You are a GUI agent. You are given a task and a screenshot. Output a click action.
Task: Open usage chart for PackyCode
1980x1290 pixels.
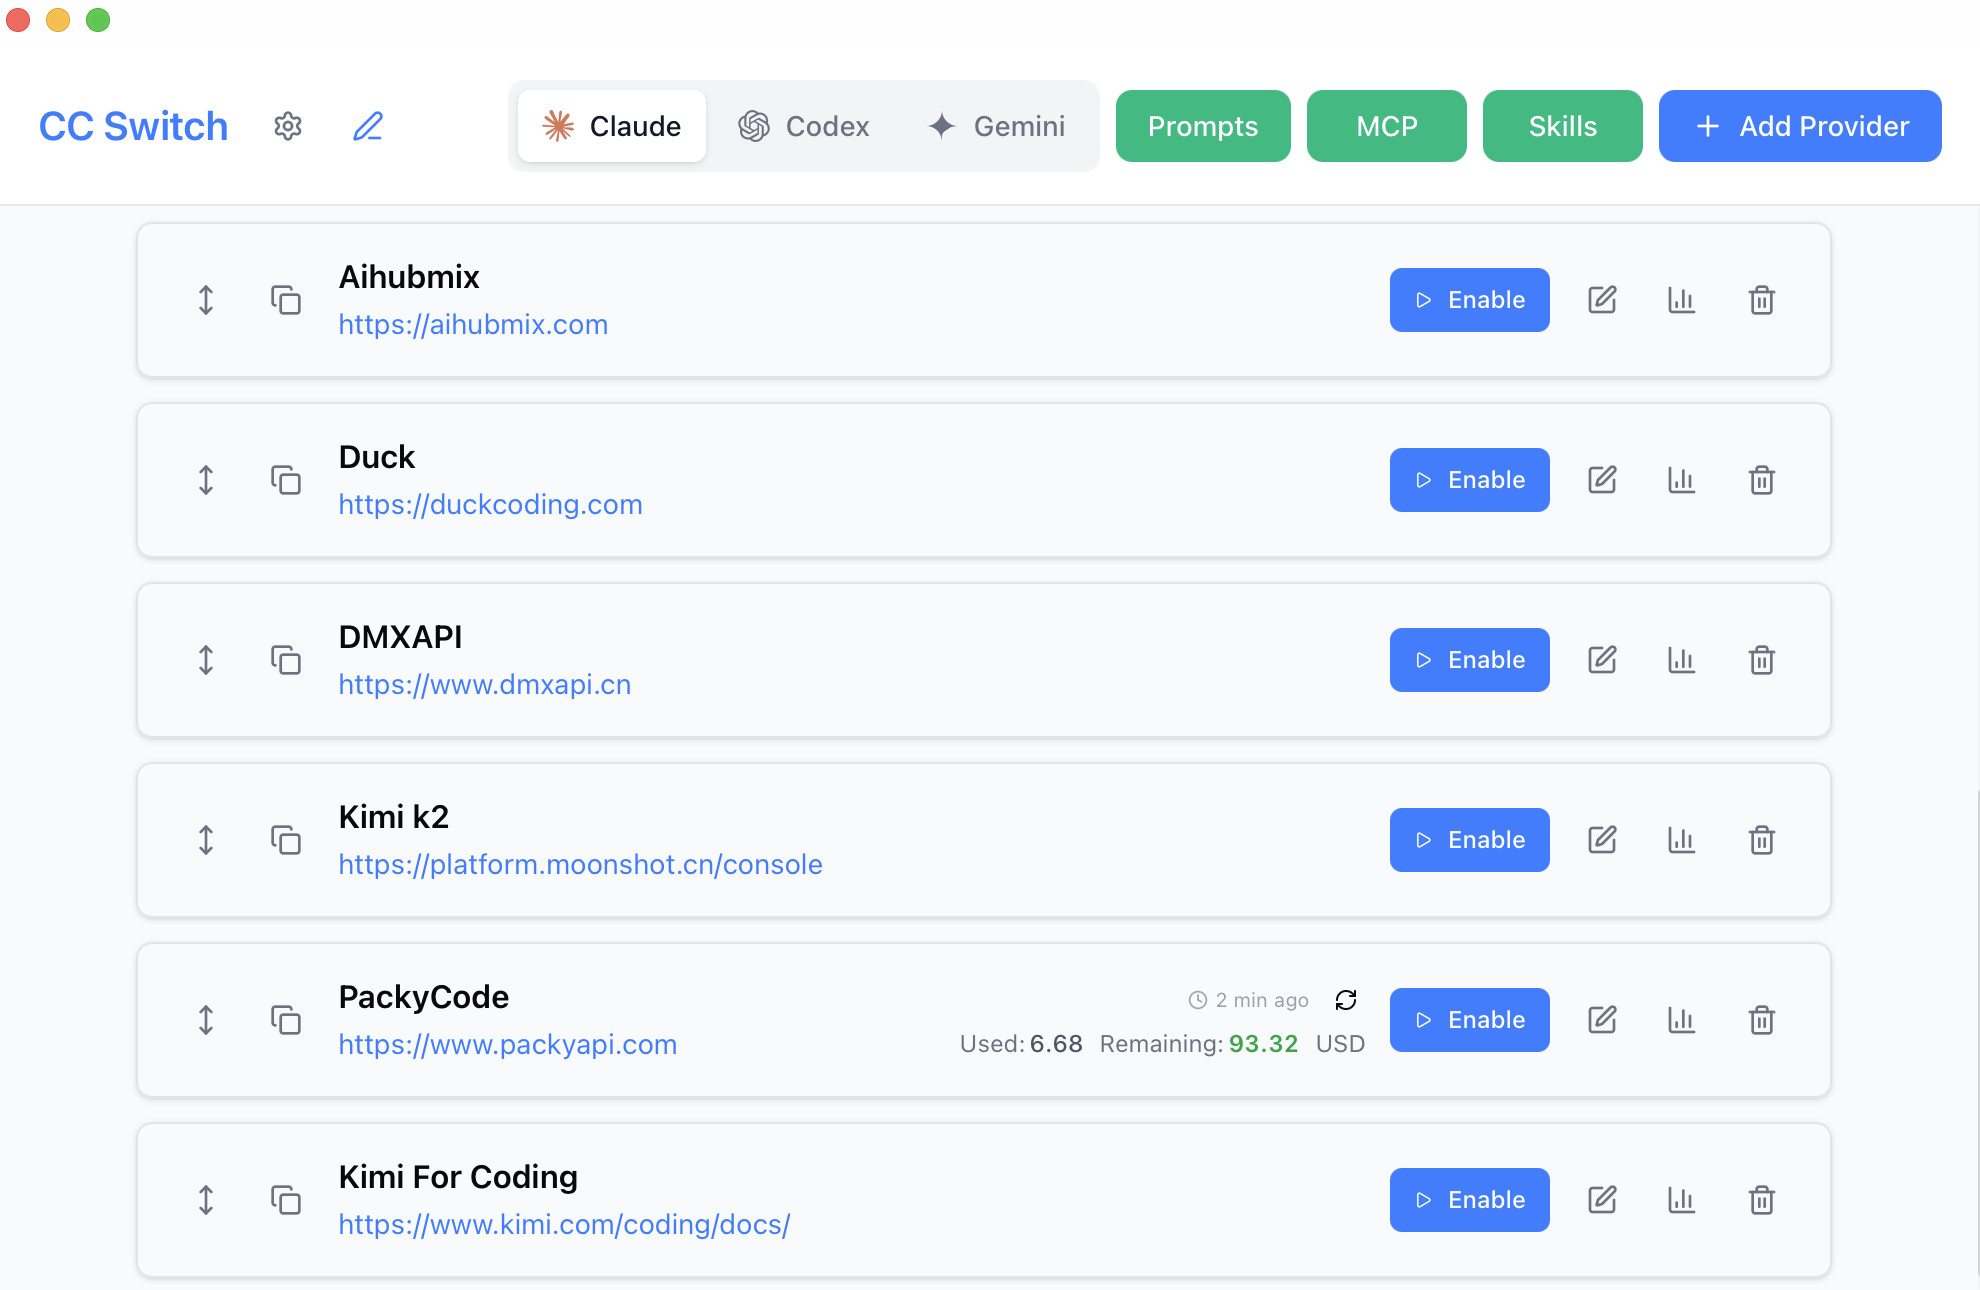[x=1681, y=1020]
